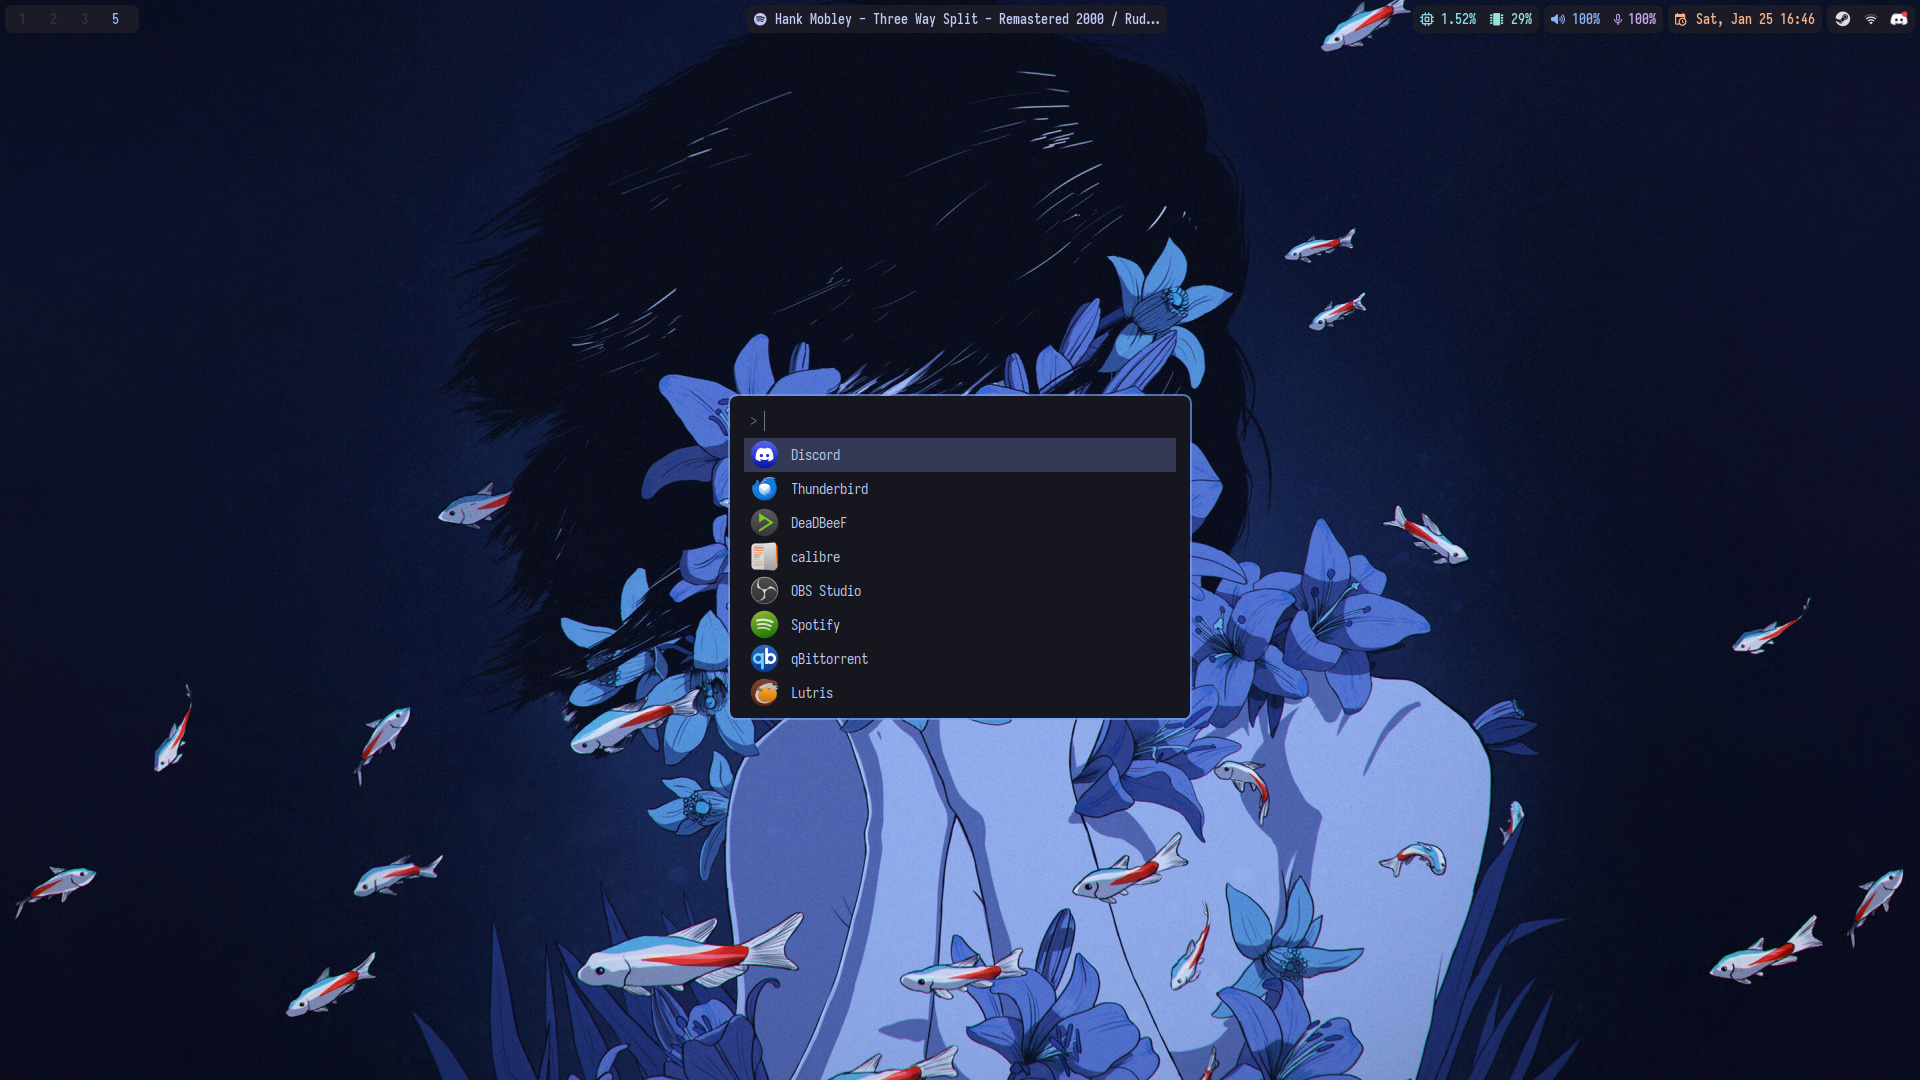Click the calendar icon next to the date
This screenshot has width=1920, height=1080.
point(1680,19)
